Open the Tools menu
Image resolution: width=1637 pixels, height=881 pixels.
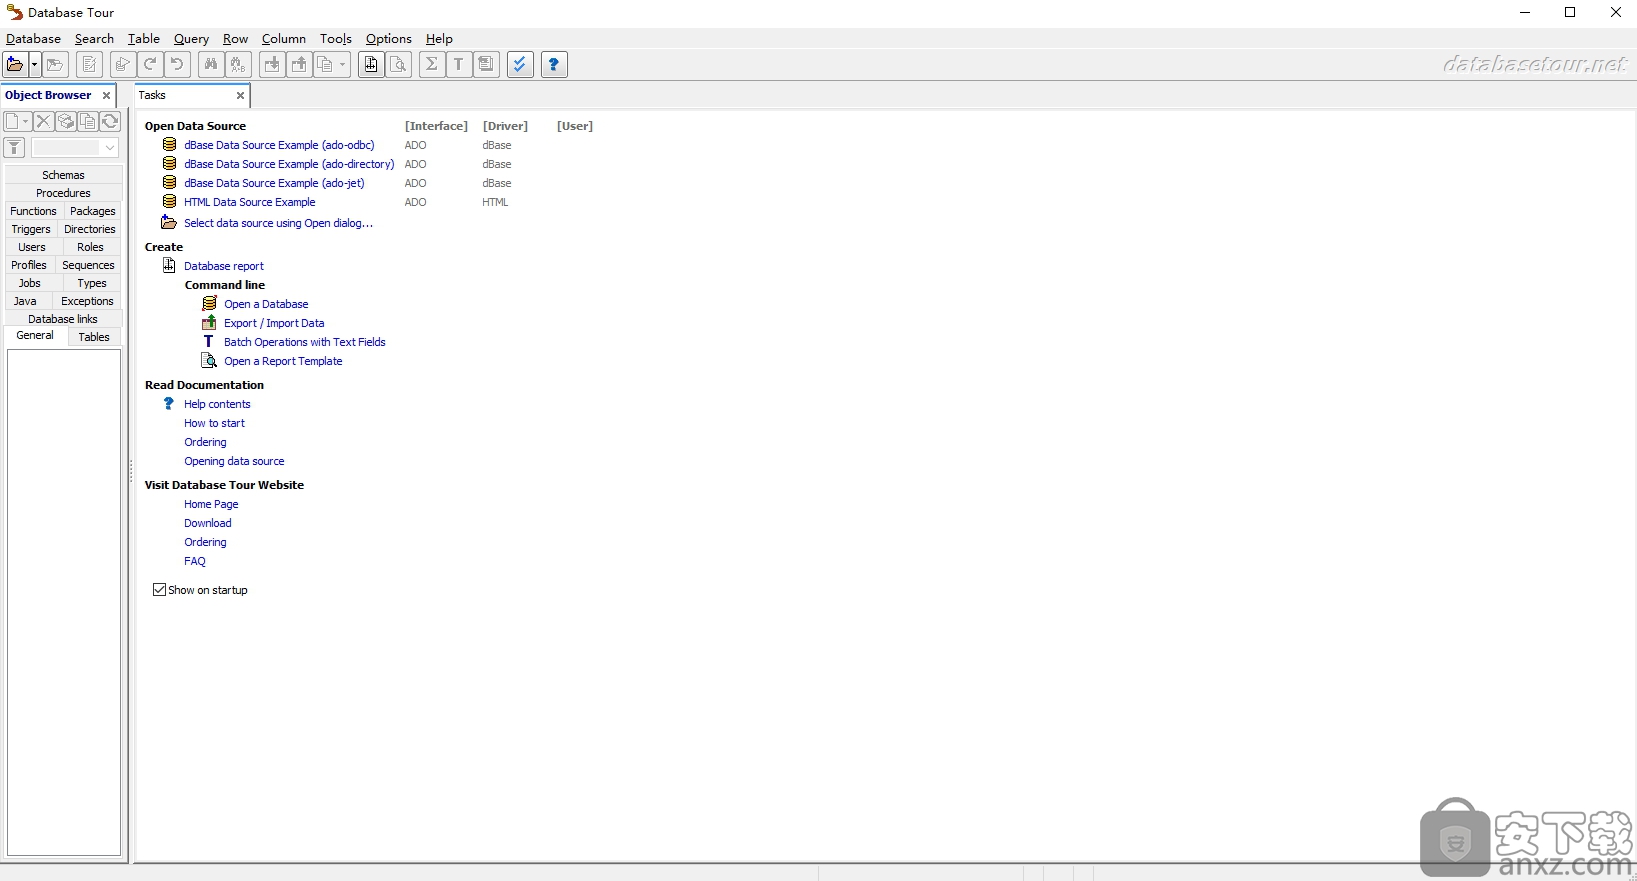coord(336,39)
